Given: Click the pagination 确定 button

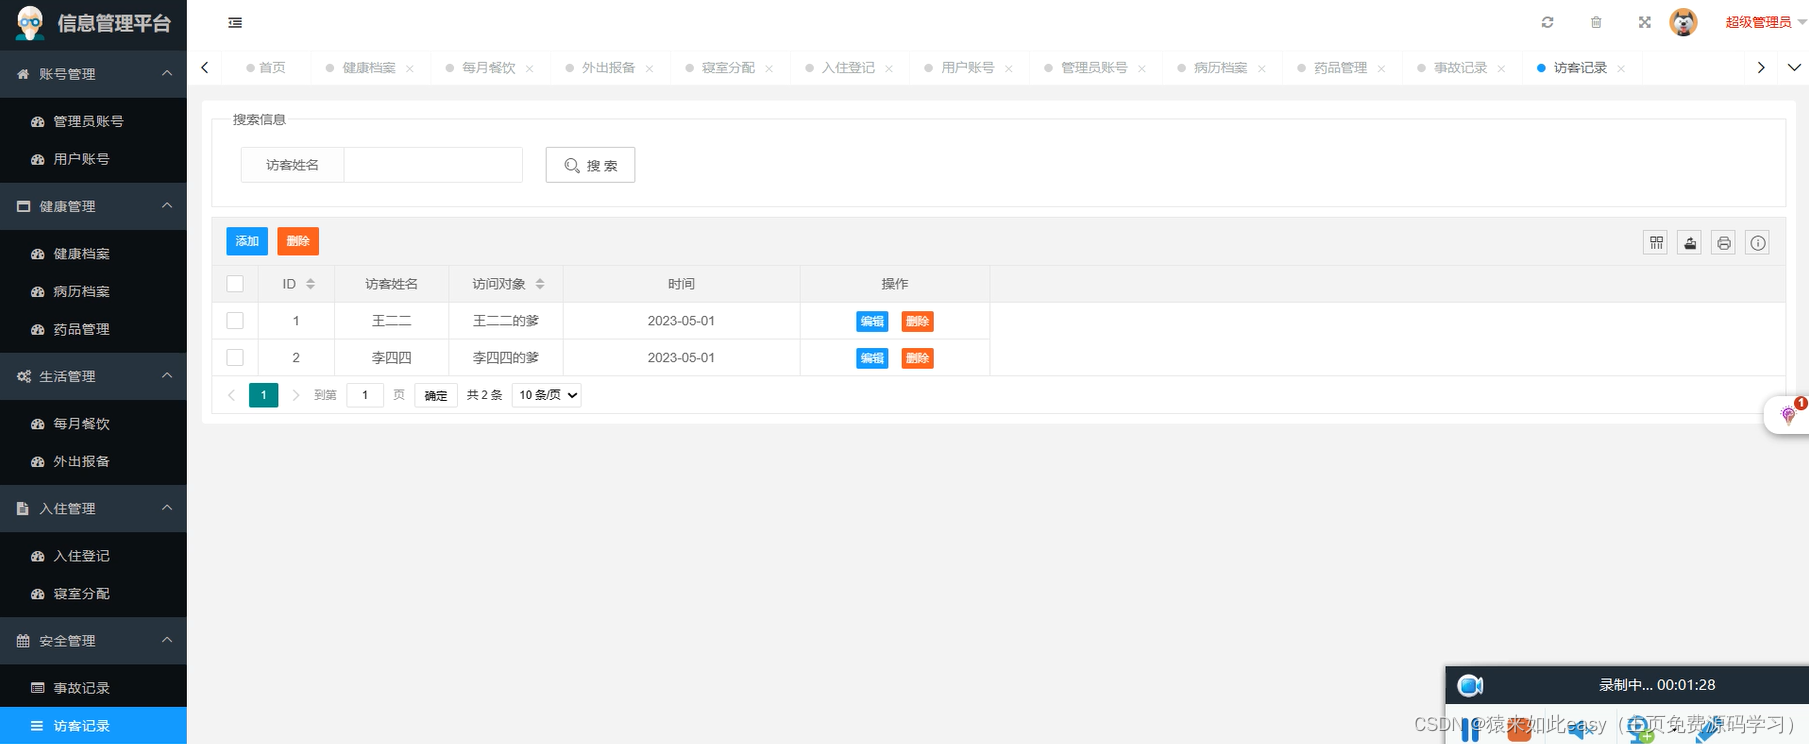Looking at the screenshot, I should [436, 395].
